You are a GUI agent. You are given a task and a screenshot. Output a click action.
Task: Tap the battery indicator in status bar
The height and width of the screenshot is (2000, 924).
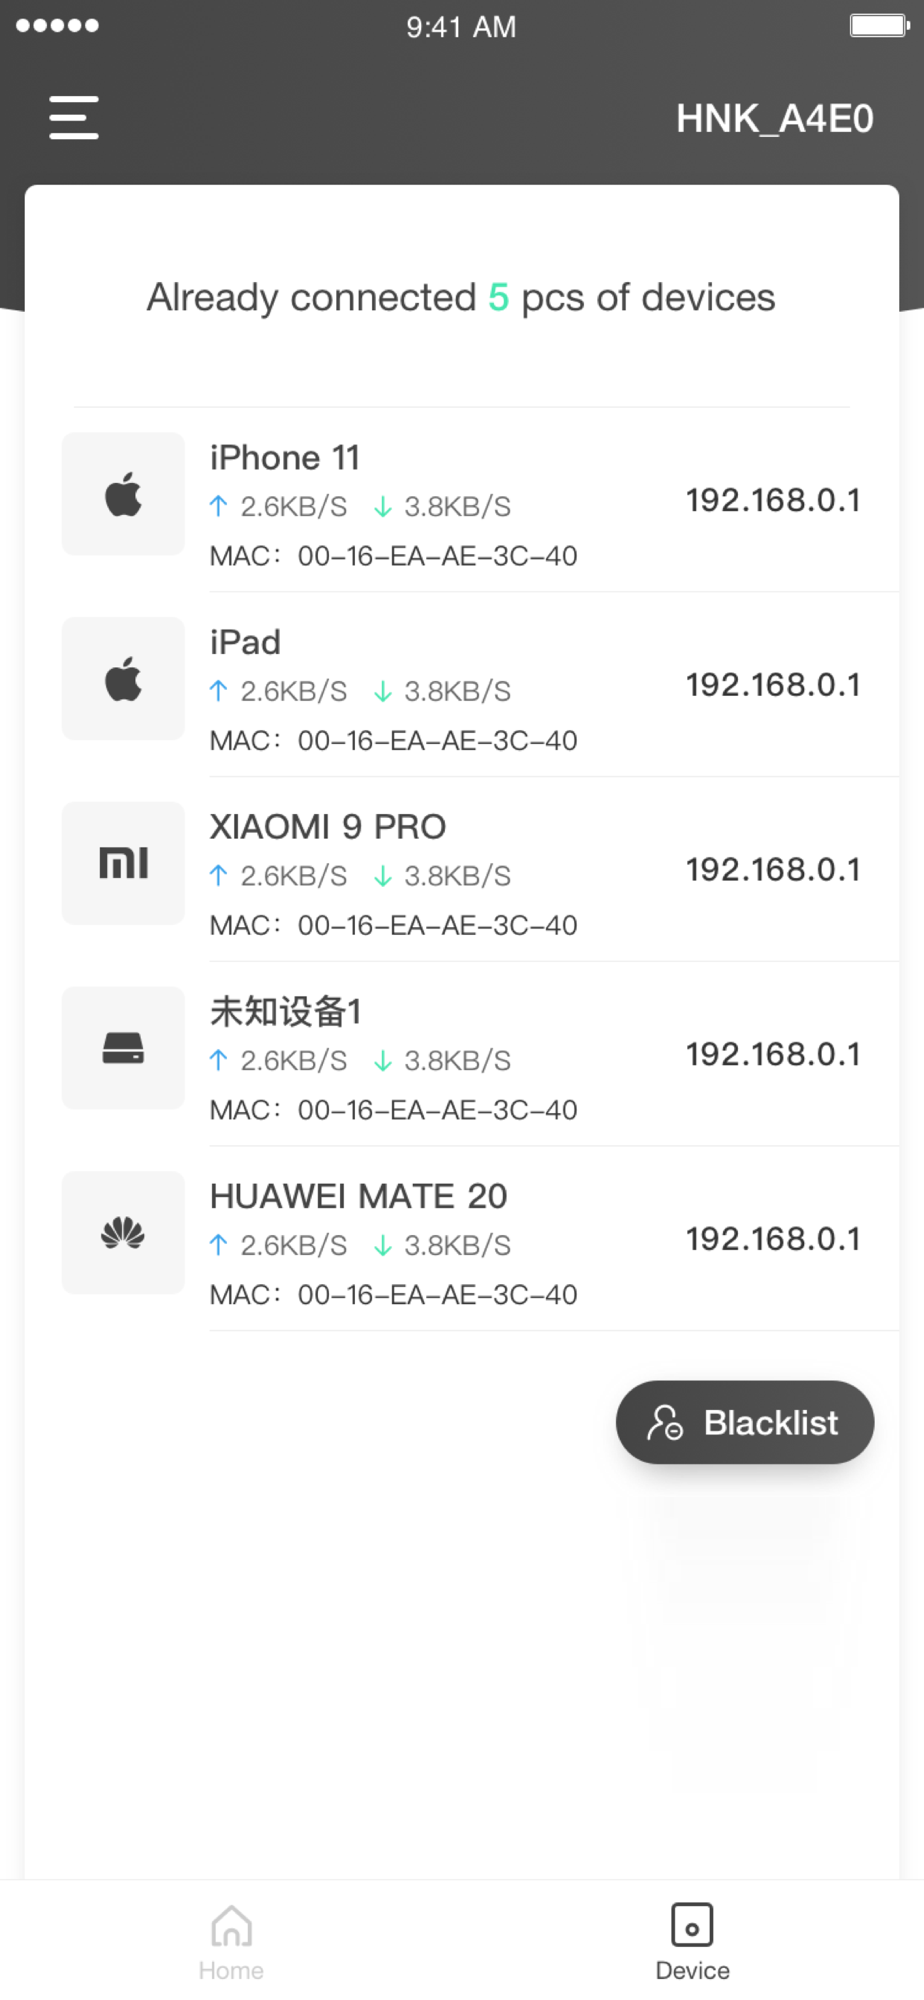878,25
